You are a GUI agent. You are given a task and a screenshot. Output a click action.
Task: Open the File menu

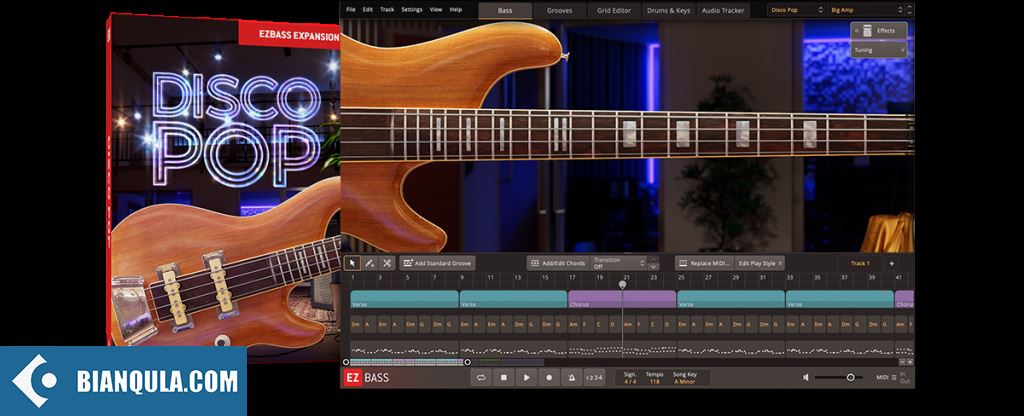[x=351, y=10]
